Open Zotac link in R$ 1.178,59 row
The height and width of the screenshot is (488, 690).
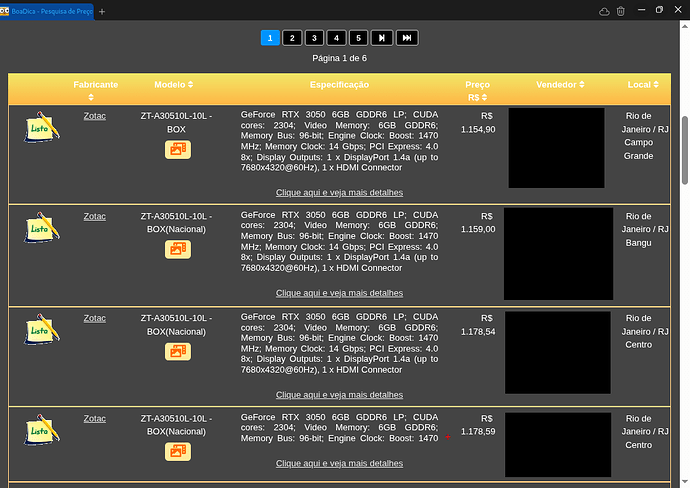pos(95,418)
